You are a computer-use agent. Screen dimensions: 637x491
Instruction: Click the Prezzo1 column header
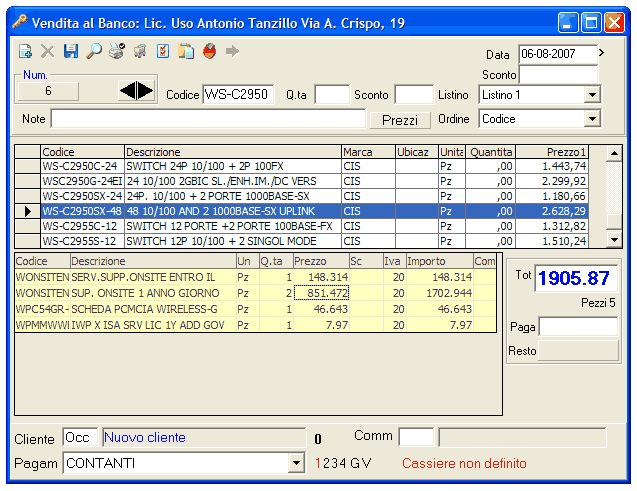coord(552,152)
